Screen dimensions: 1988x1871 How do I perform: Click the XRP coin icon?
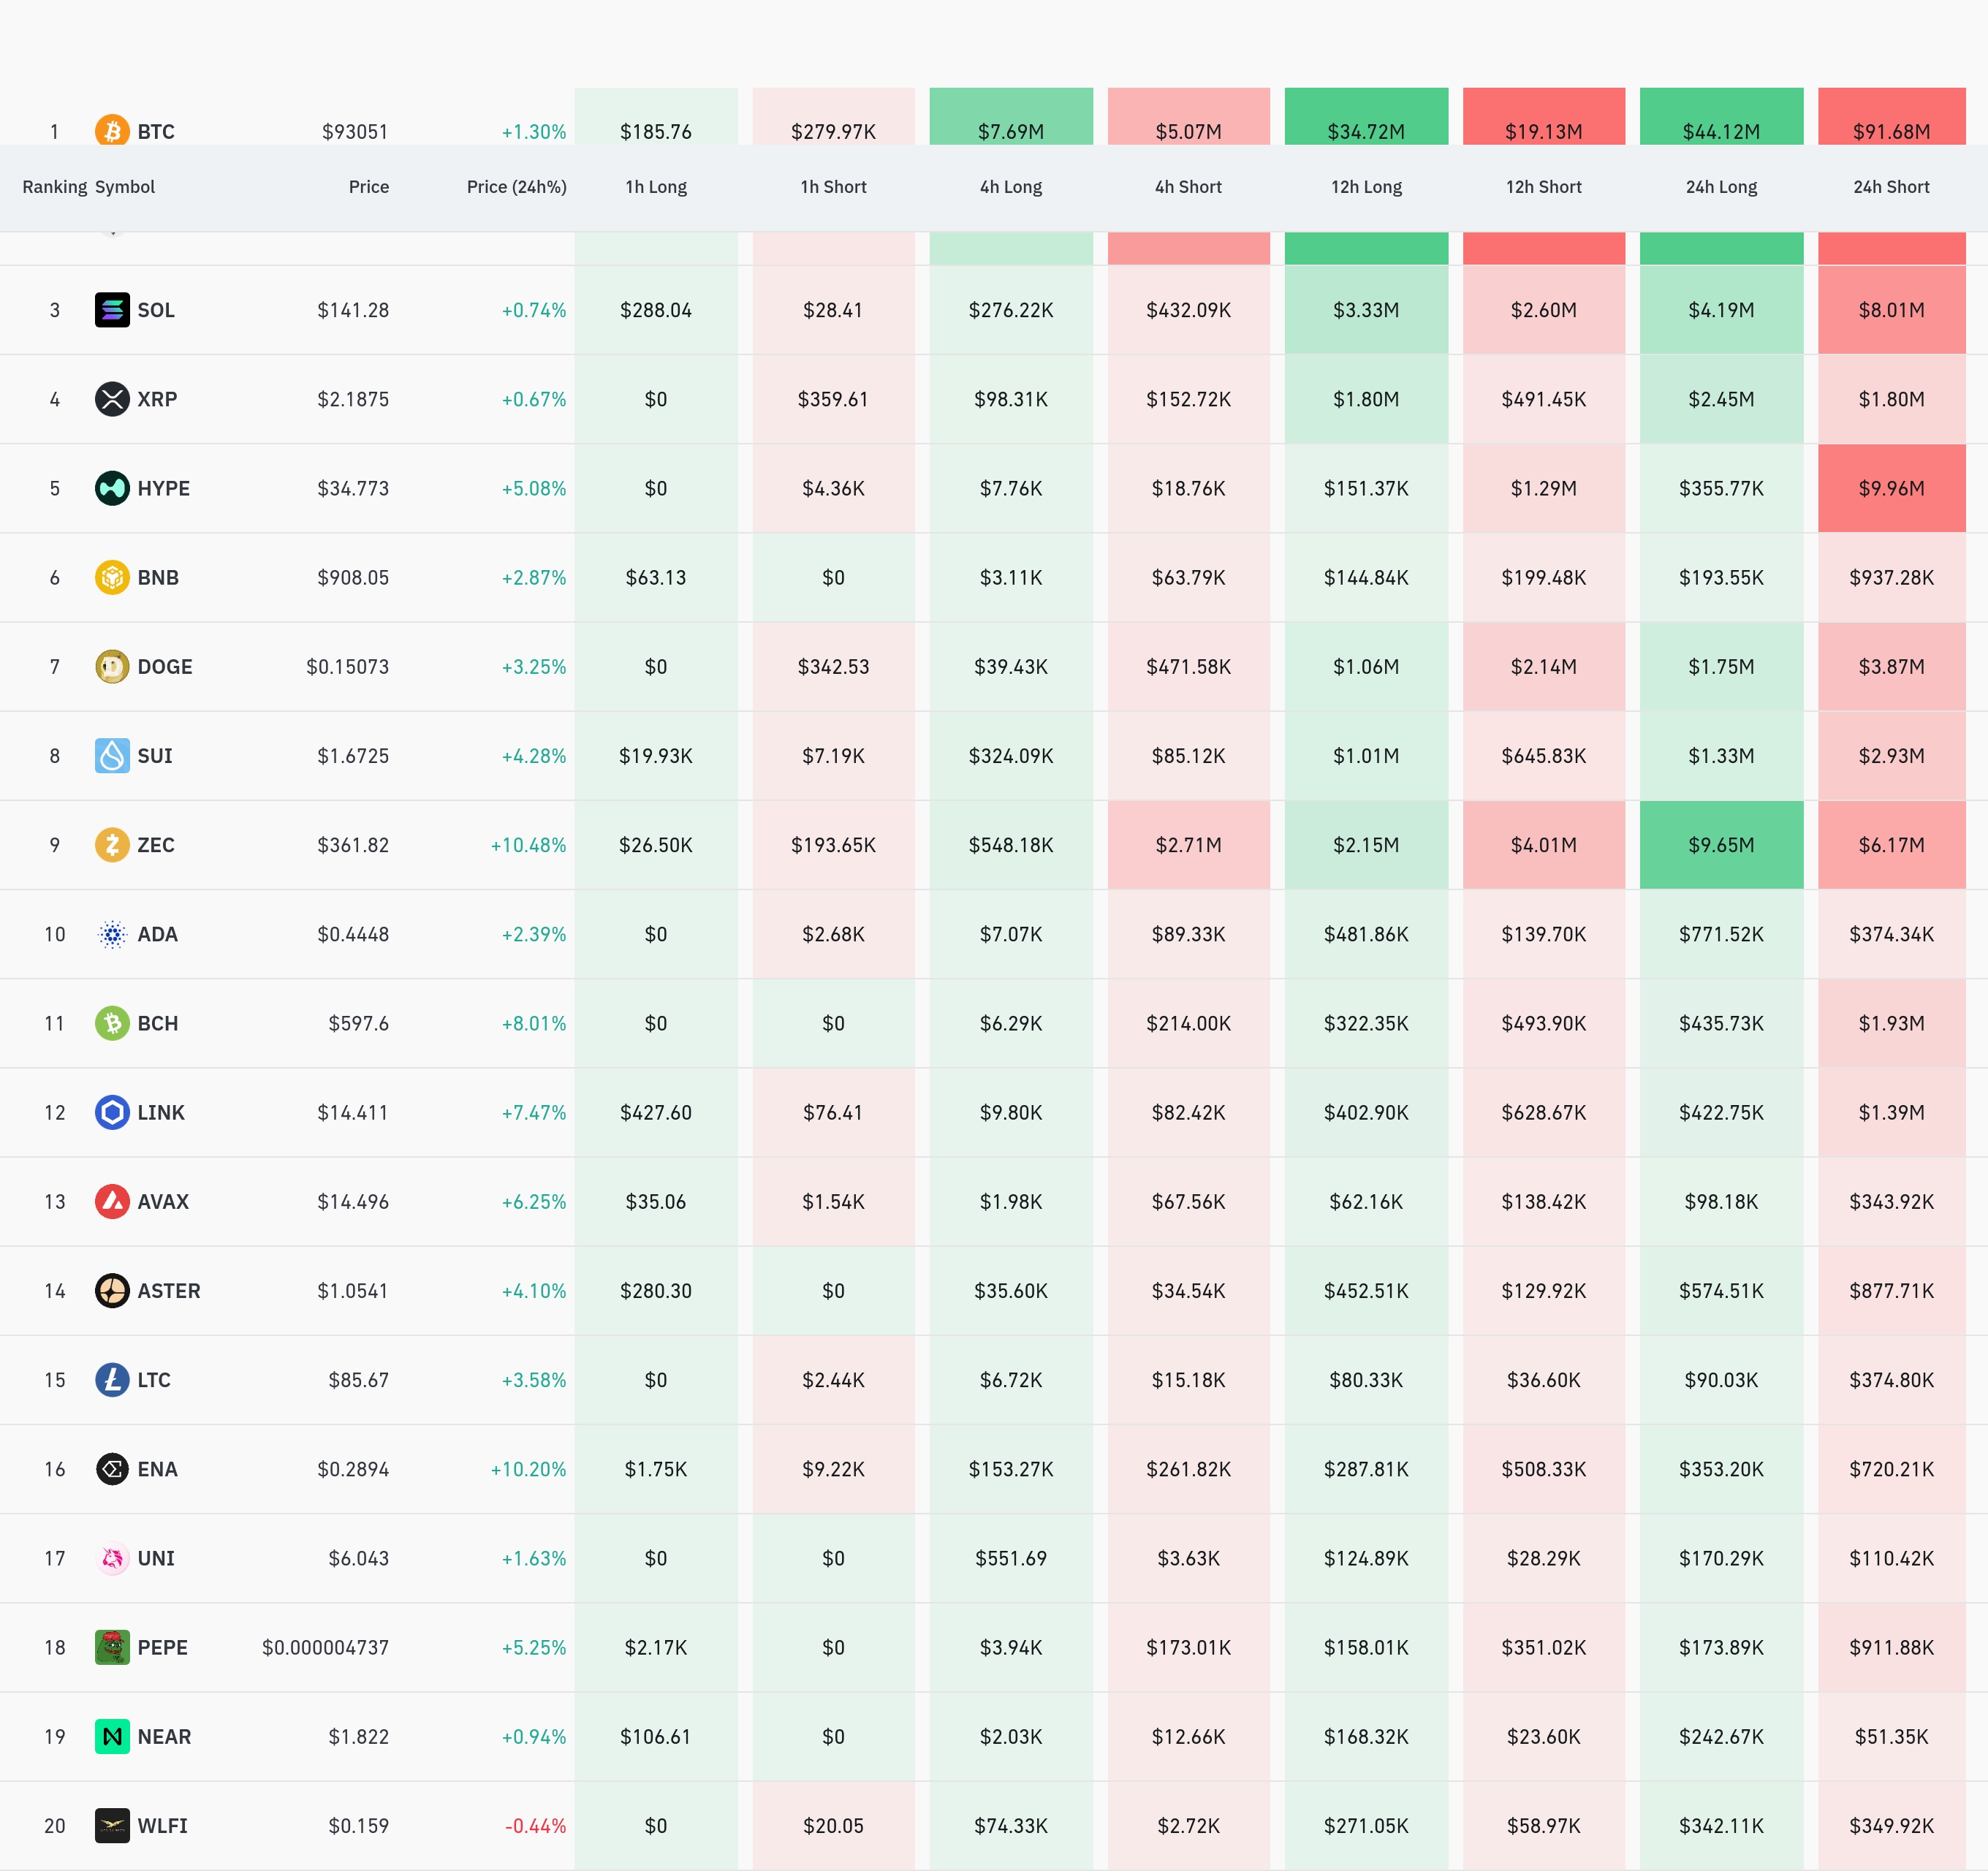pyautogui.click(x=112, y=399)
